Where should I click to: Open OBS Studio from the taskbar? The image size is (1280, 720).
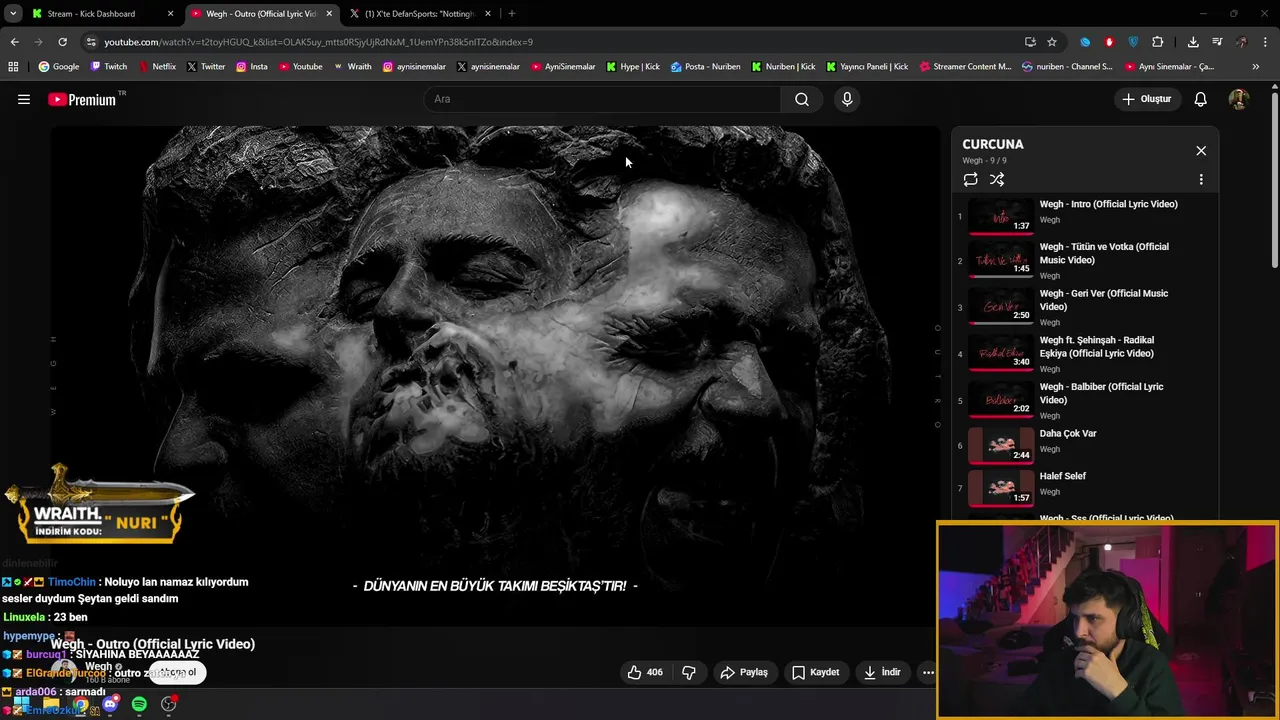tap(169, 704)
